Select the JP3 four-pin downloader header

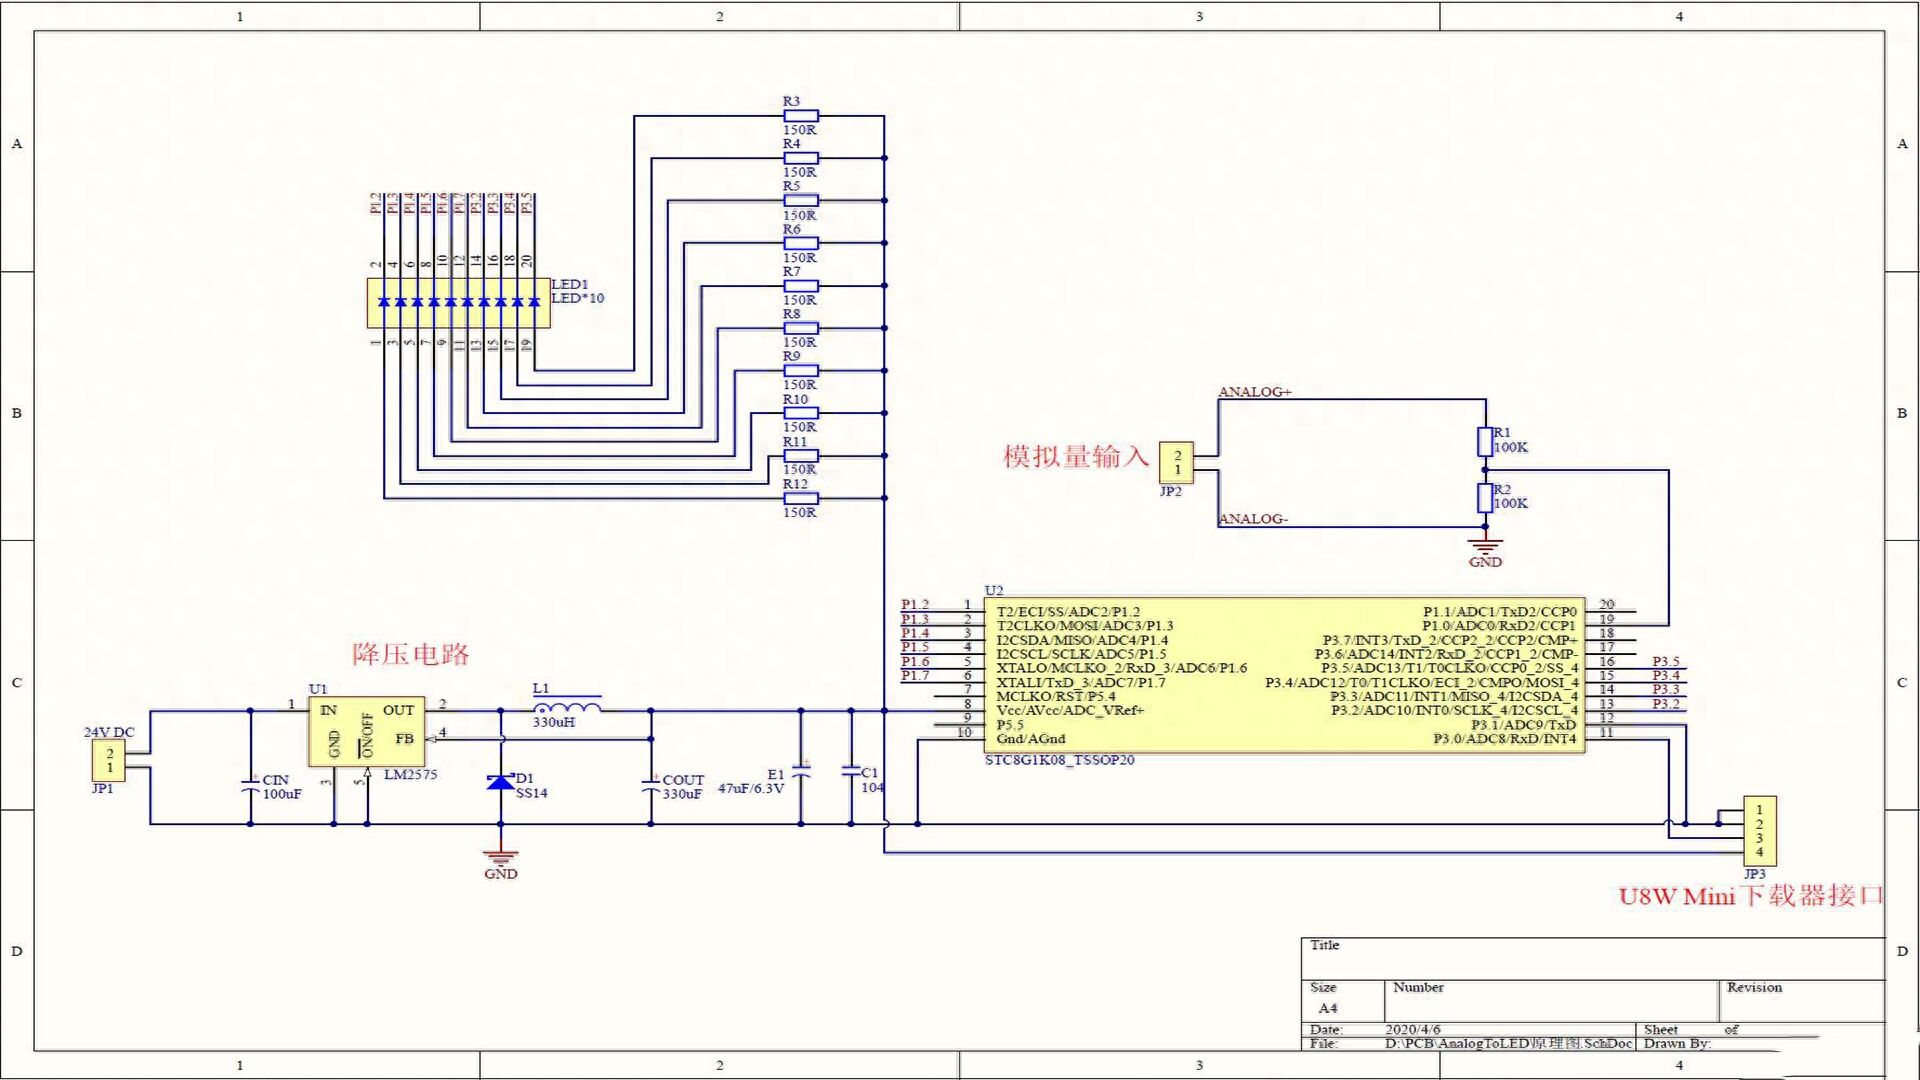point(1759,831)
